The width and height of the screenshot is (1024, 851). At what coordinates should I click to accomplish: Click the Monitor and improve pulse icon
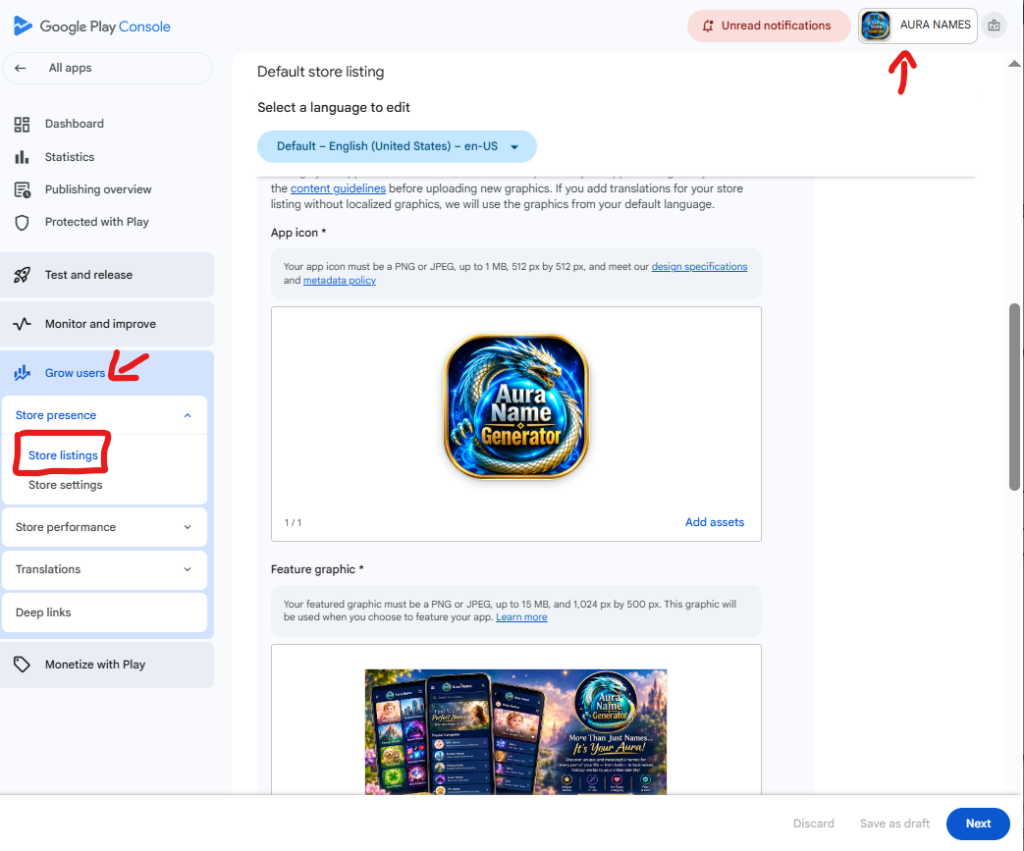tap(22, 324)
